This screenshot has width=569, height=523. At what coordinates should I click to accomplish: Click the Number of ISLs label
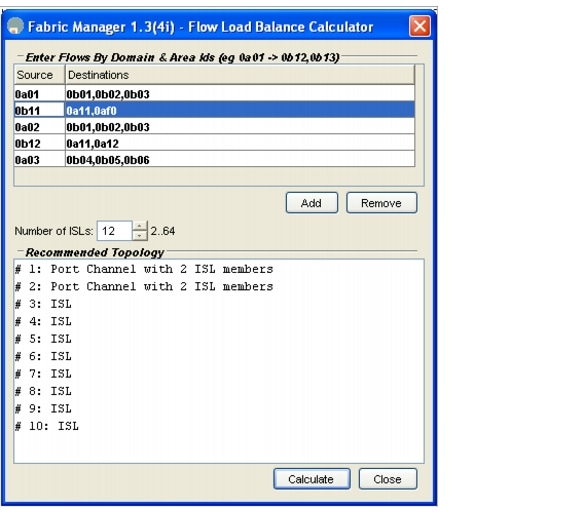tap(54, 231)
